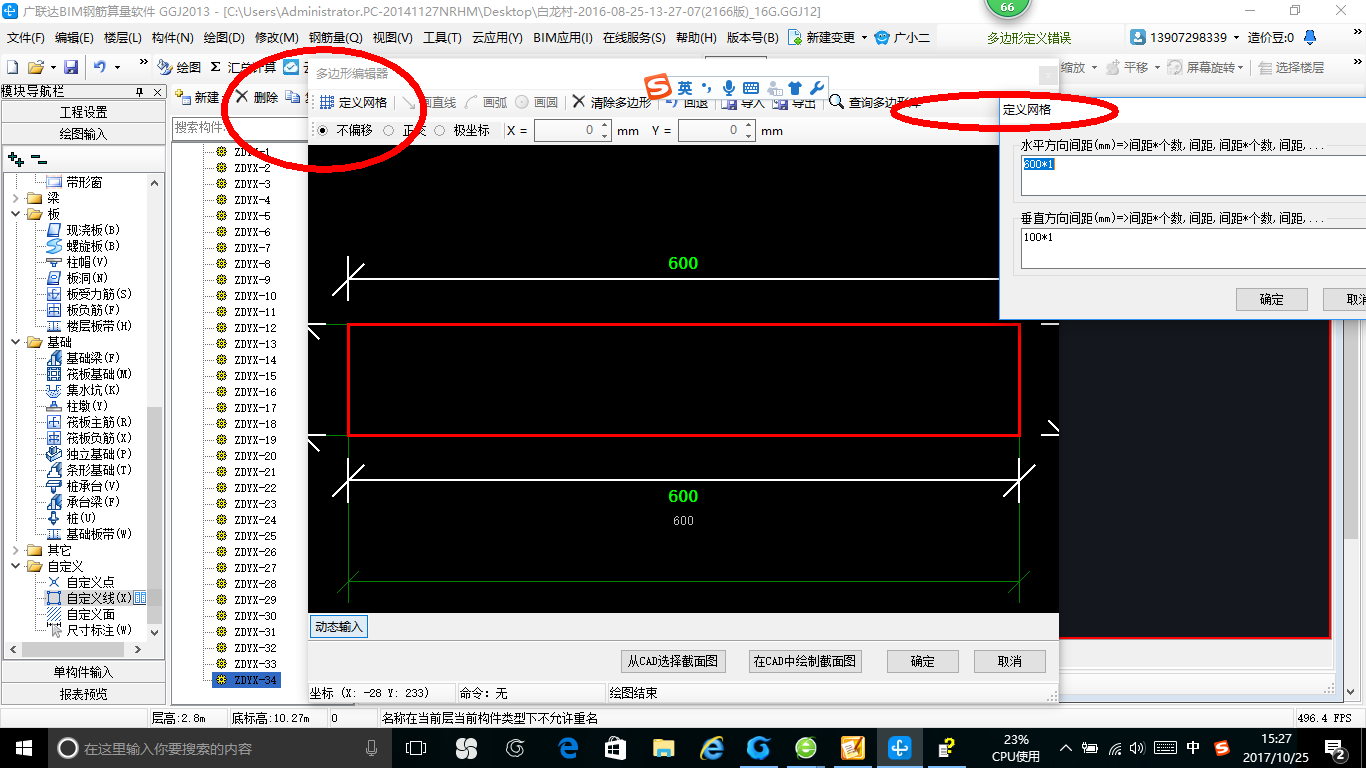Open the 楼层(L) menu
The image size is (1366, 768).
coord(122,38)
